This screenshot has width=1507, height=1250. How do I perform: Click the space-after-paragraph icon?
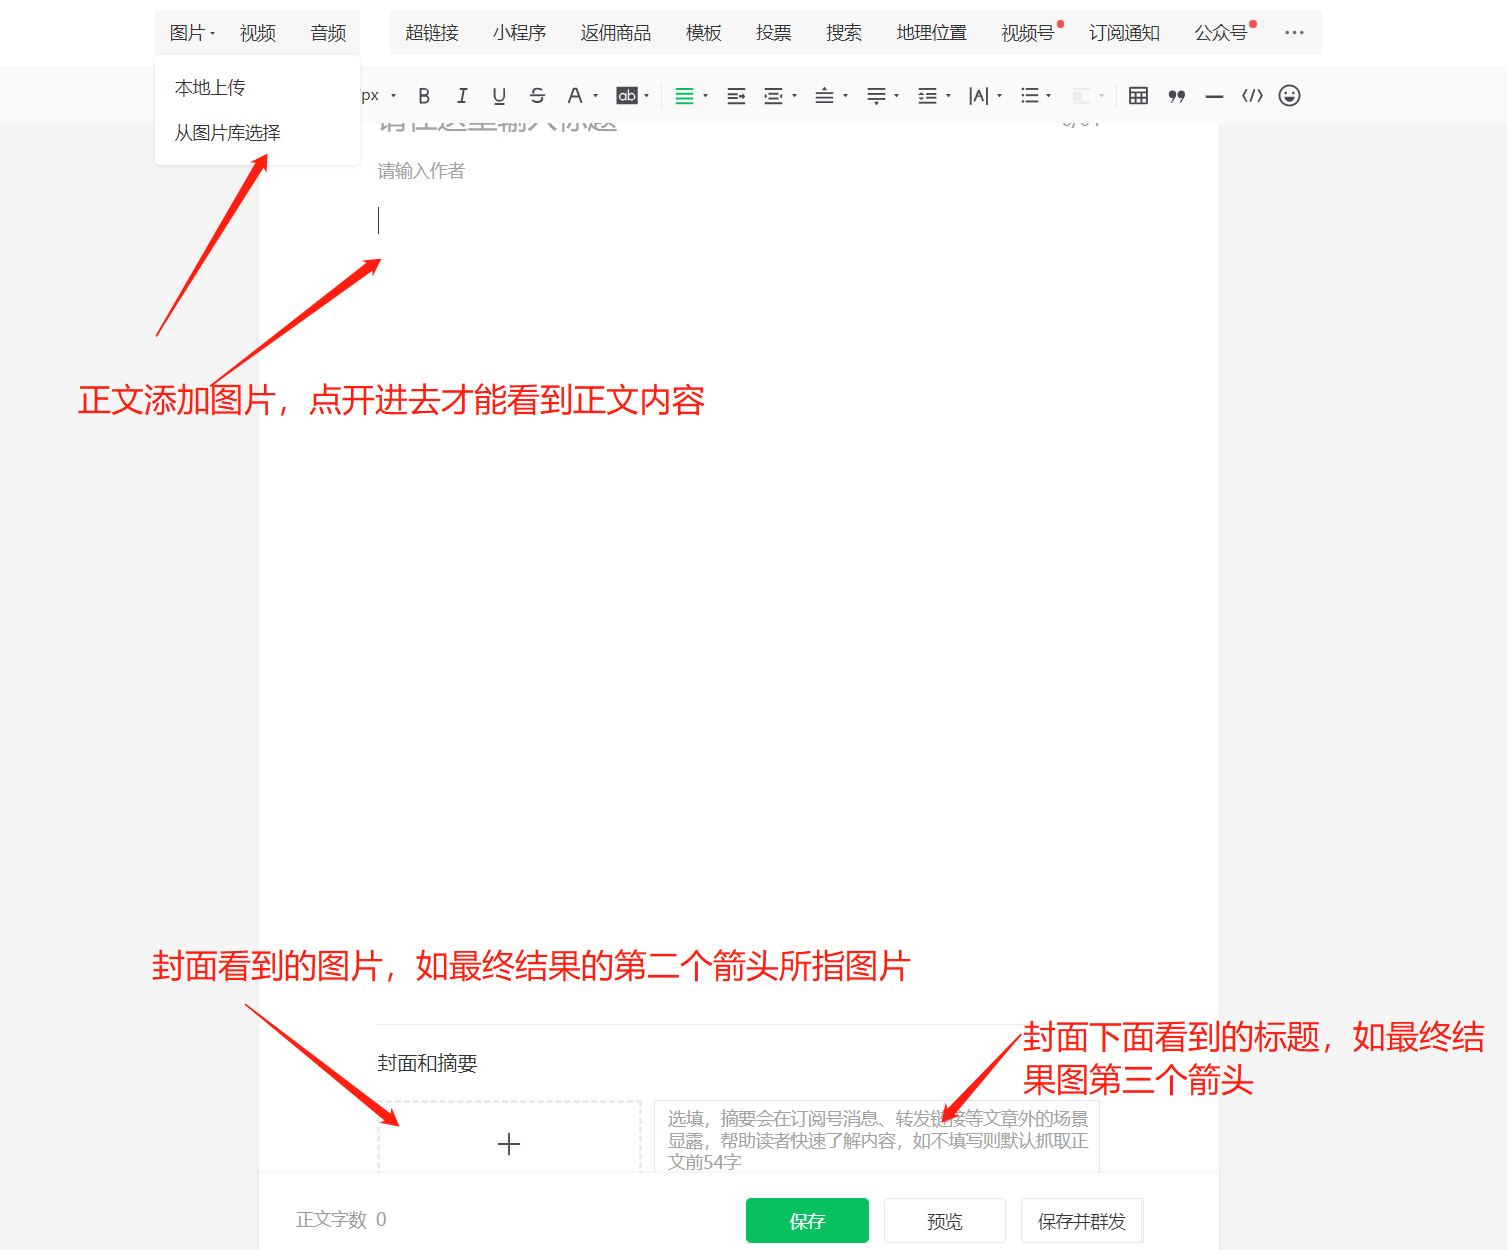876,96
